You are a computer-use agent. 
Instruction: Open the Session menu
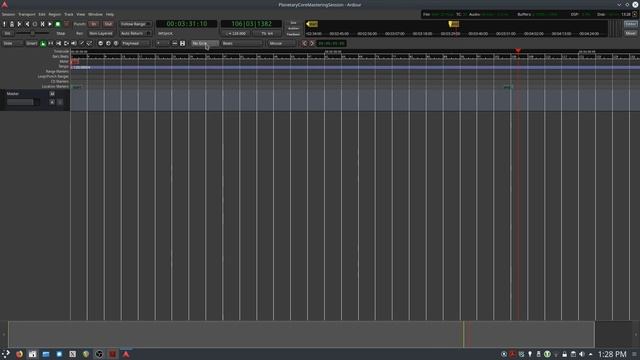point(8,14)
